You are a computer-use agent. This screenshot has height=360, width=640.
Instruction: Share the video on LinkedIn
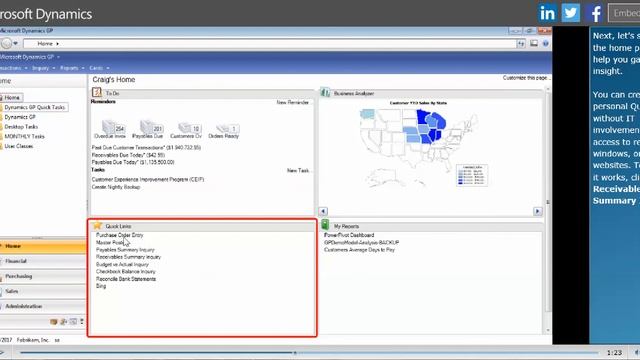547,13
